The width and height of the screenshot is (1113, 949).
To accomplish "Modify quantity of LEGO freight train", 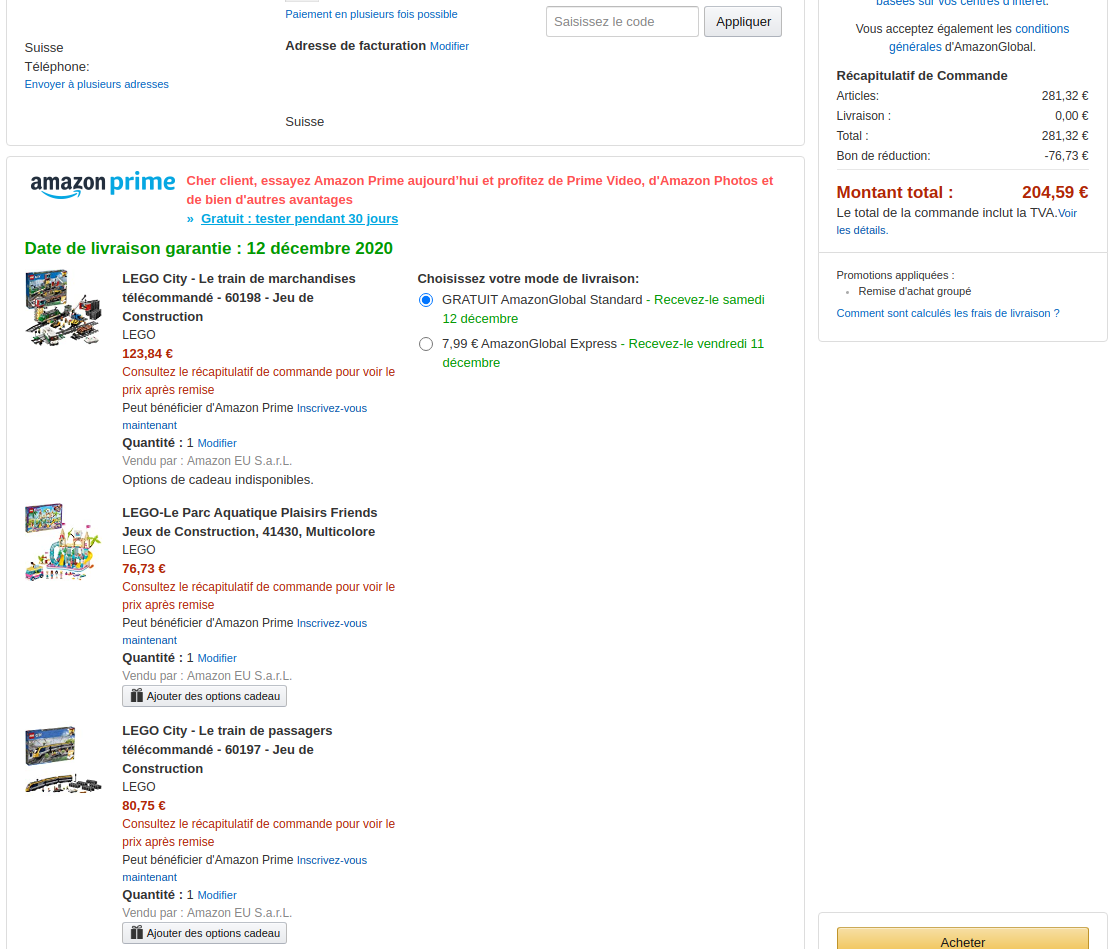I will tap(217, 443).
